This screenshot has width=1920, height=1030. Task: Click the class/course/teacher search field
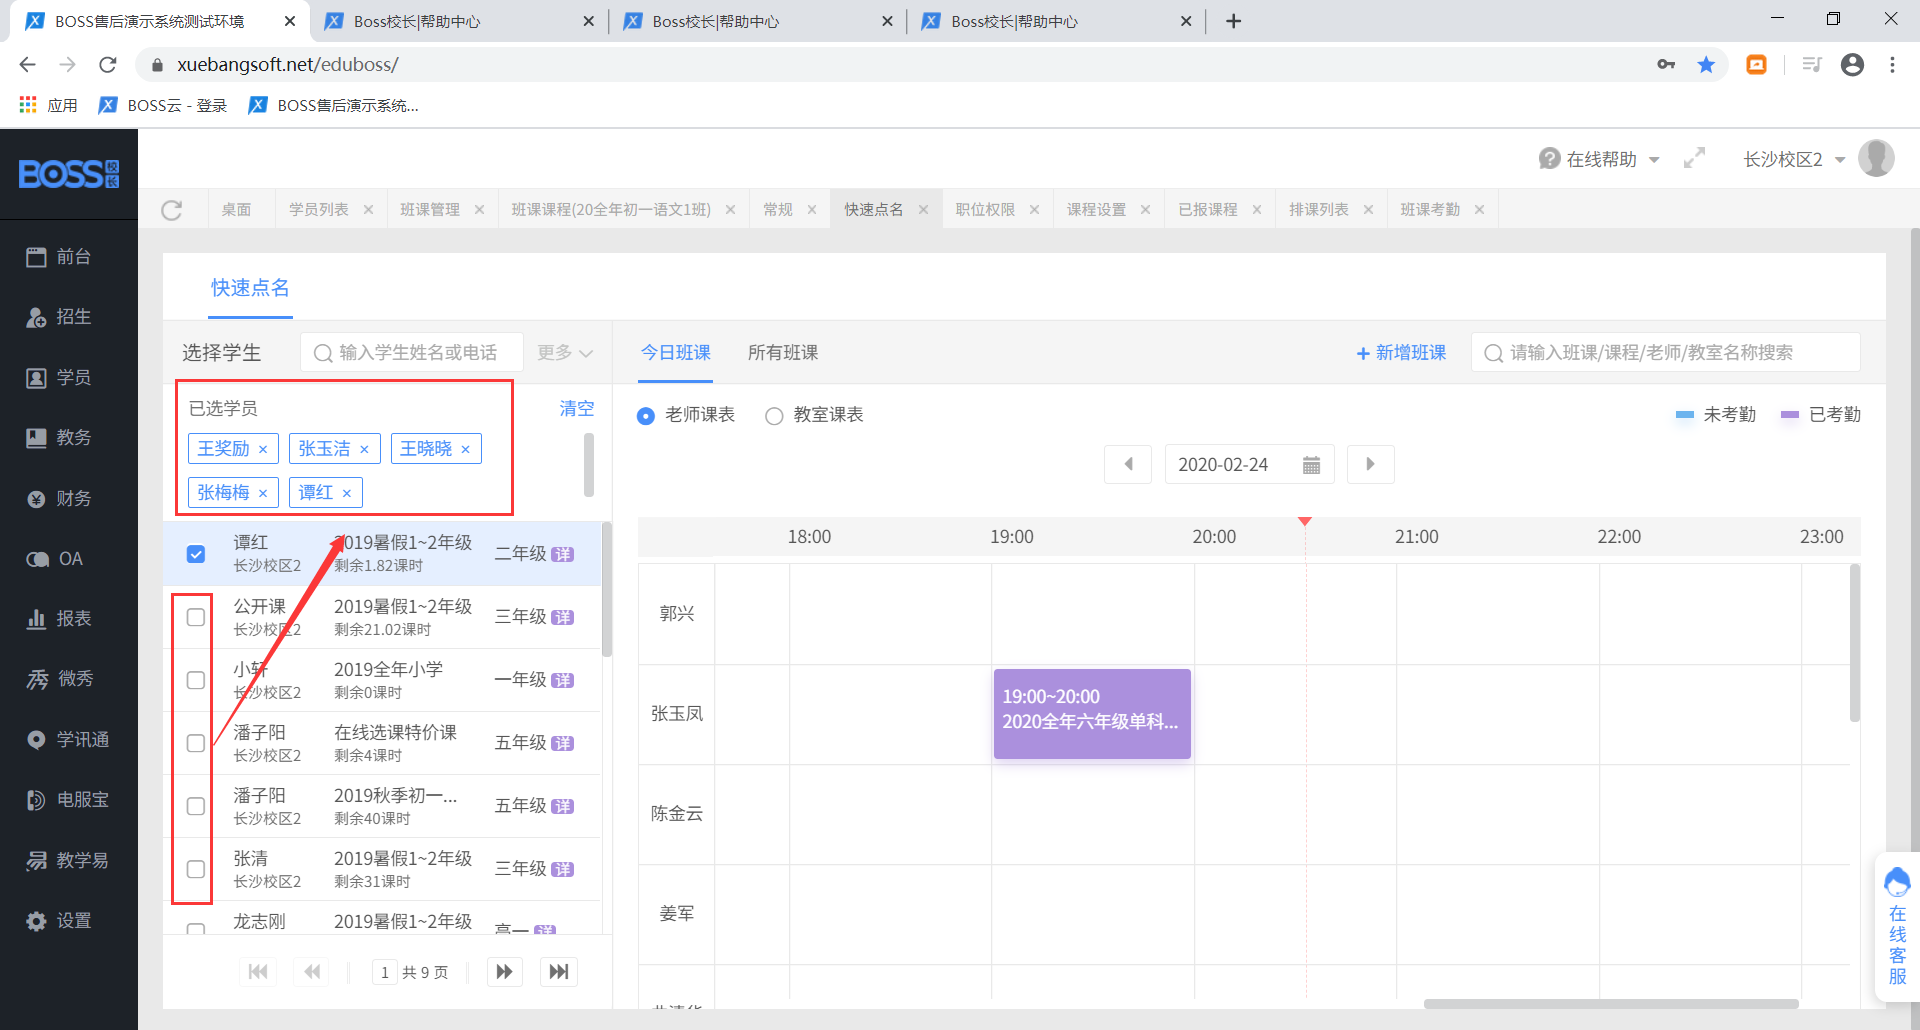point(1665,352)
